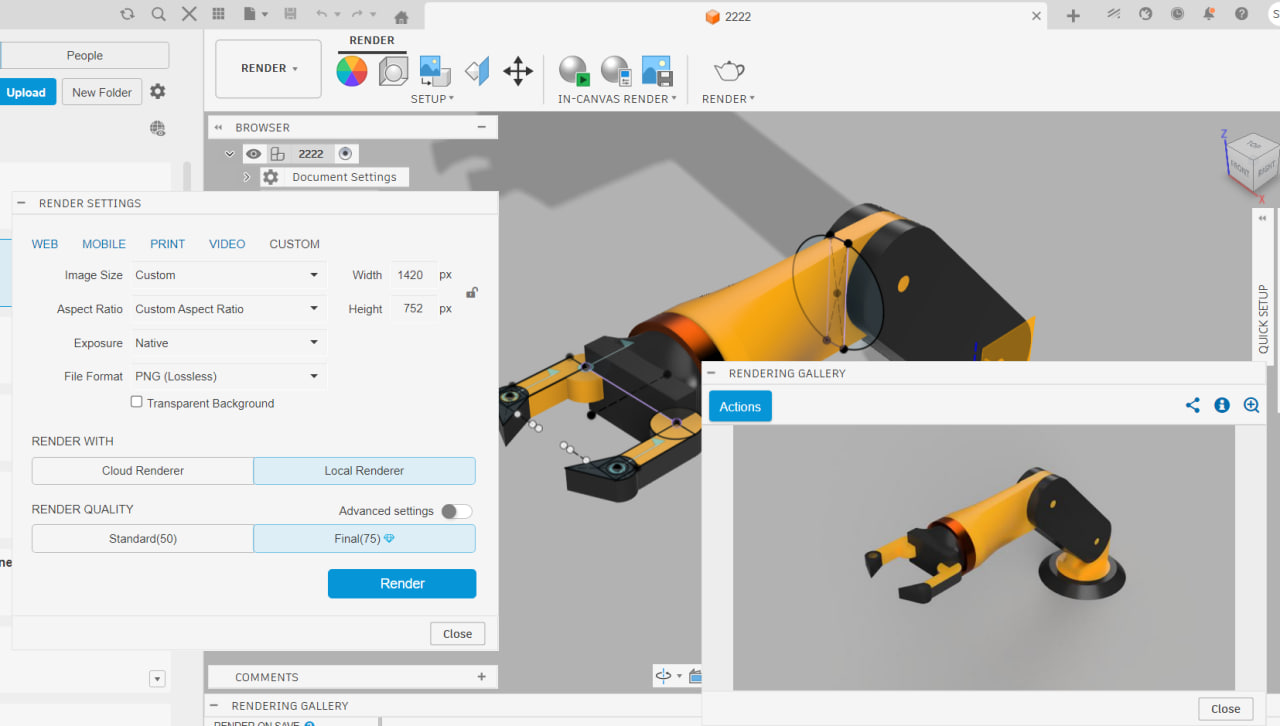Enable the Transparent Background checkbox
This screenshot has width=1280, height=726.
[136, 402]
